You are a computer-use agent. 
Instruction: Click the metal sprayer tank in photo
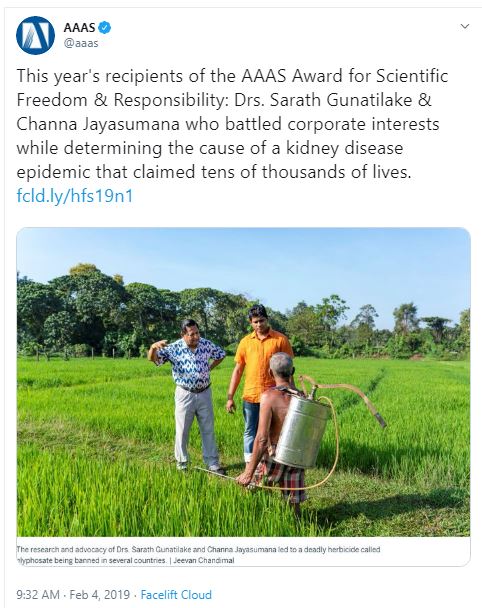point(301,430)
